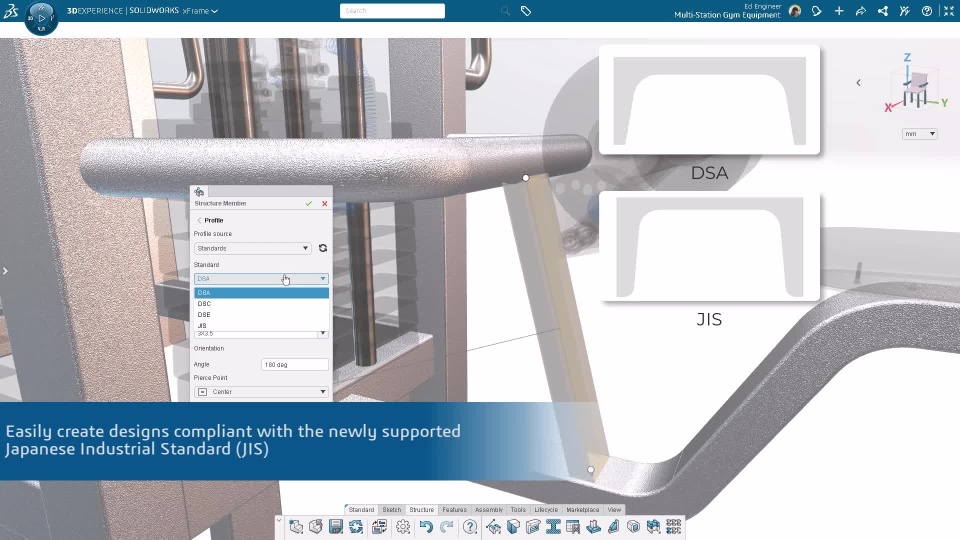Switch to the Structure tab
Screen dimensions: 960x540
click(421, 509)
